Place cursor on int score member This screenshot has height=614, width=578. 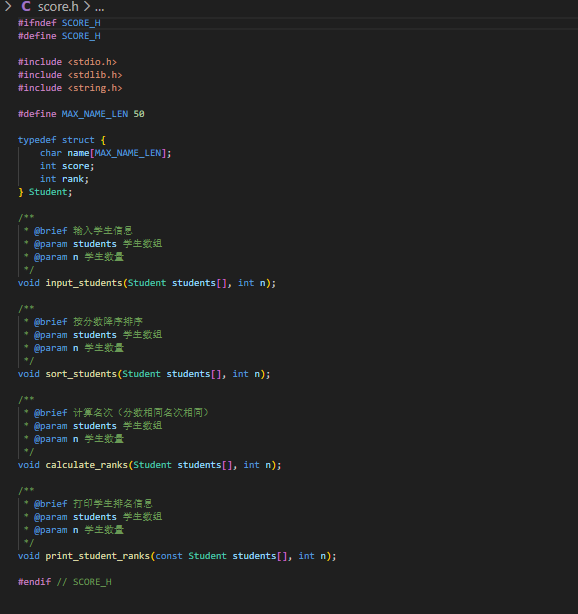click(x=67, y=166)
